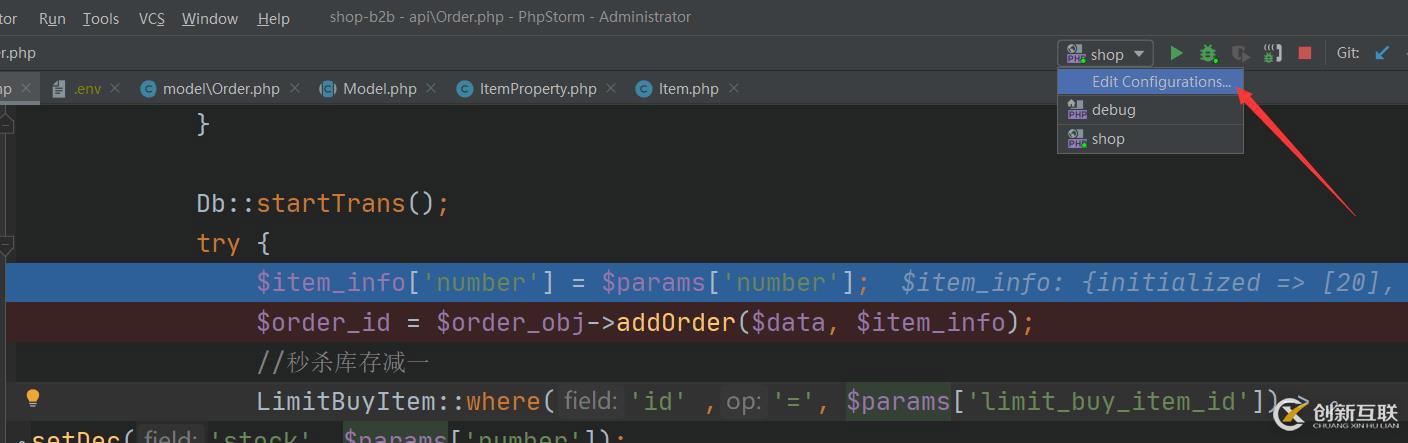Click the intention lightbulb in the gutter
Screen dimensions: 1408x443
pos(32,398)
